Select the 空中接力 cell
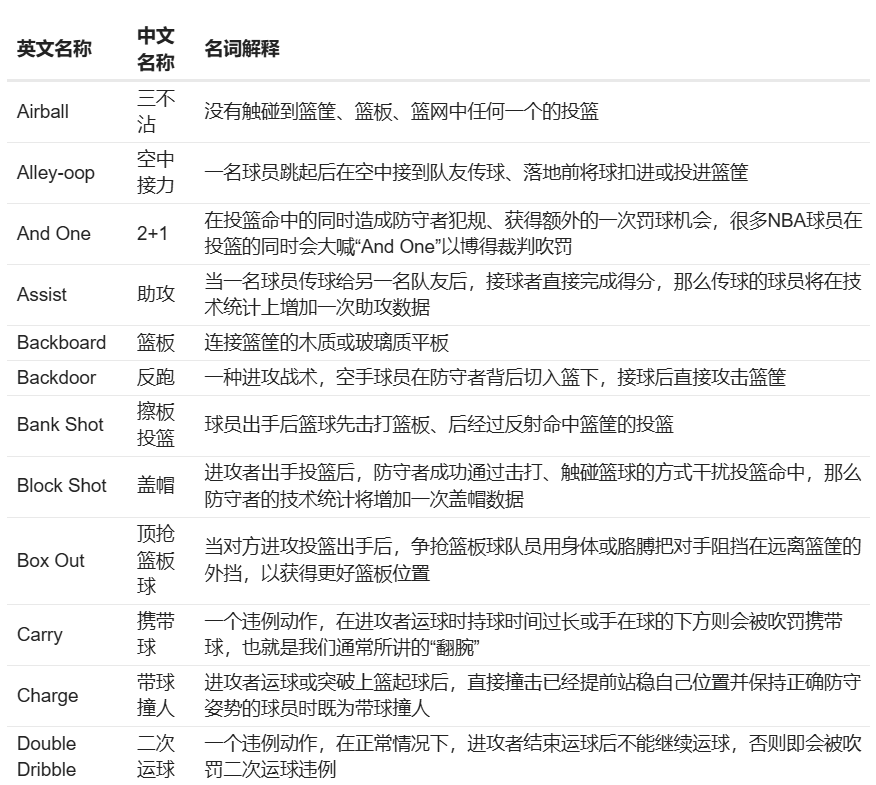Image resolution: width=876 pixels, height=785 pixels. (156, 173)
